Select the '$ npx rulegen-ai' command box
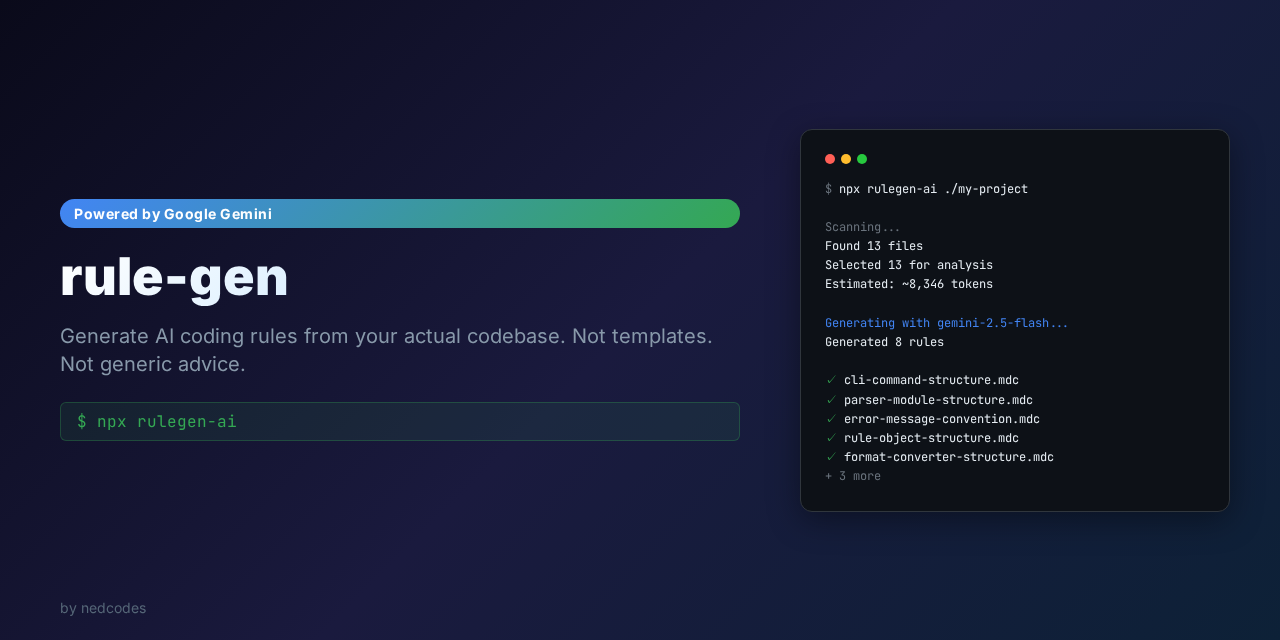Viewport: 1280px width, 640px height. [400, 421]
